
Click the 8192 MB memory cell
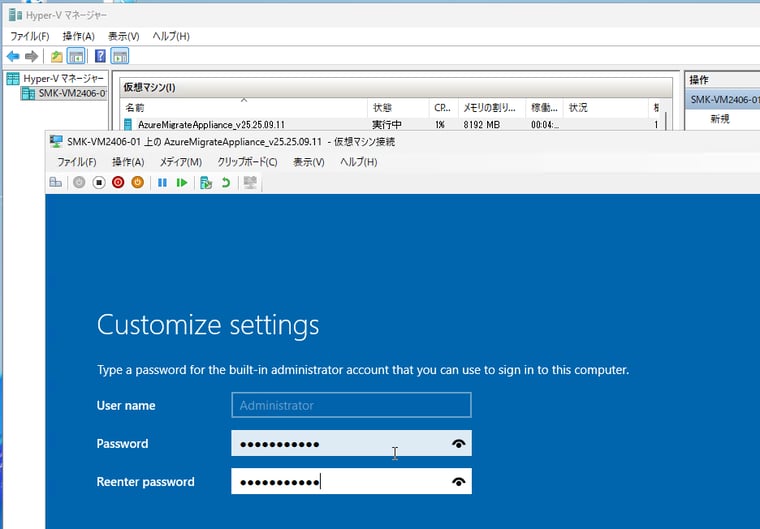click(x=481, y=125)
